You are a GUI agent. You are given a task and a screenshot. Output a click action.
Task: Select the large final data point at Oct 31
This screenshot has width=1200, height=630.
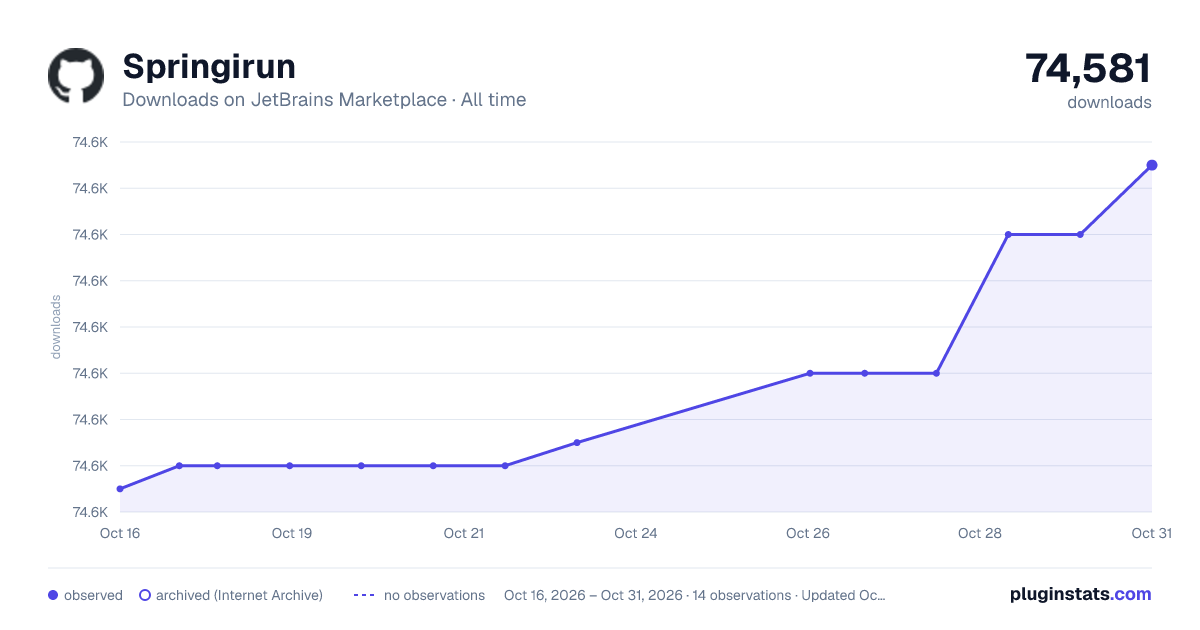(x=1152, y=165)
